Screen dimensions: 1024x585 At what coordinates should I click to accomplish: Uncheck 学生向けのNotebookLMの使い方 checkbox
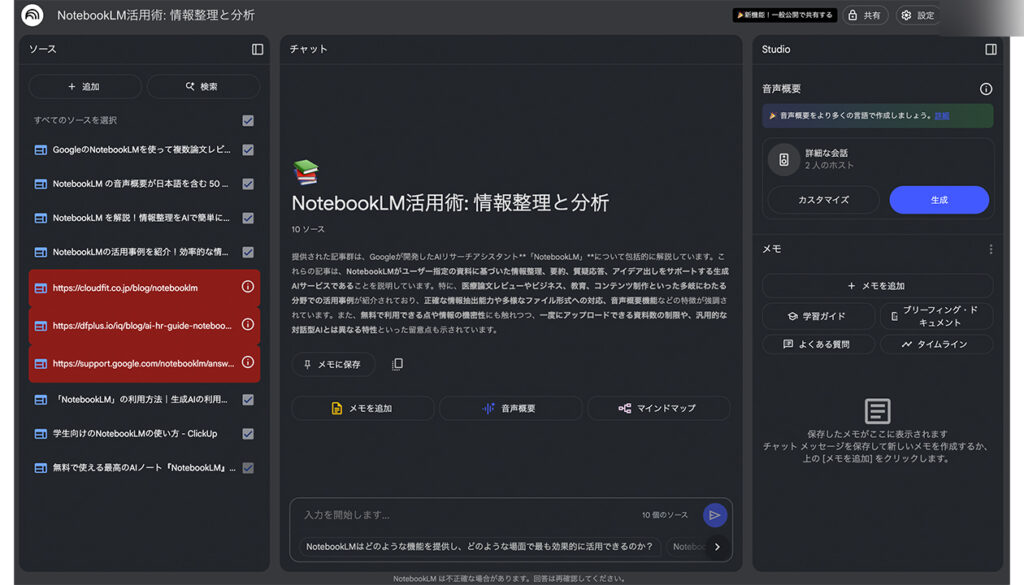248,434
